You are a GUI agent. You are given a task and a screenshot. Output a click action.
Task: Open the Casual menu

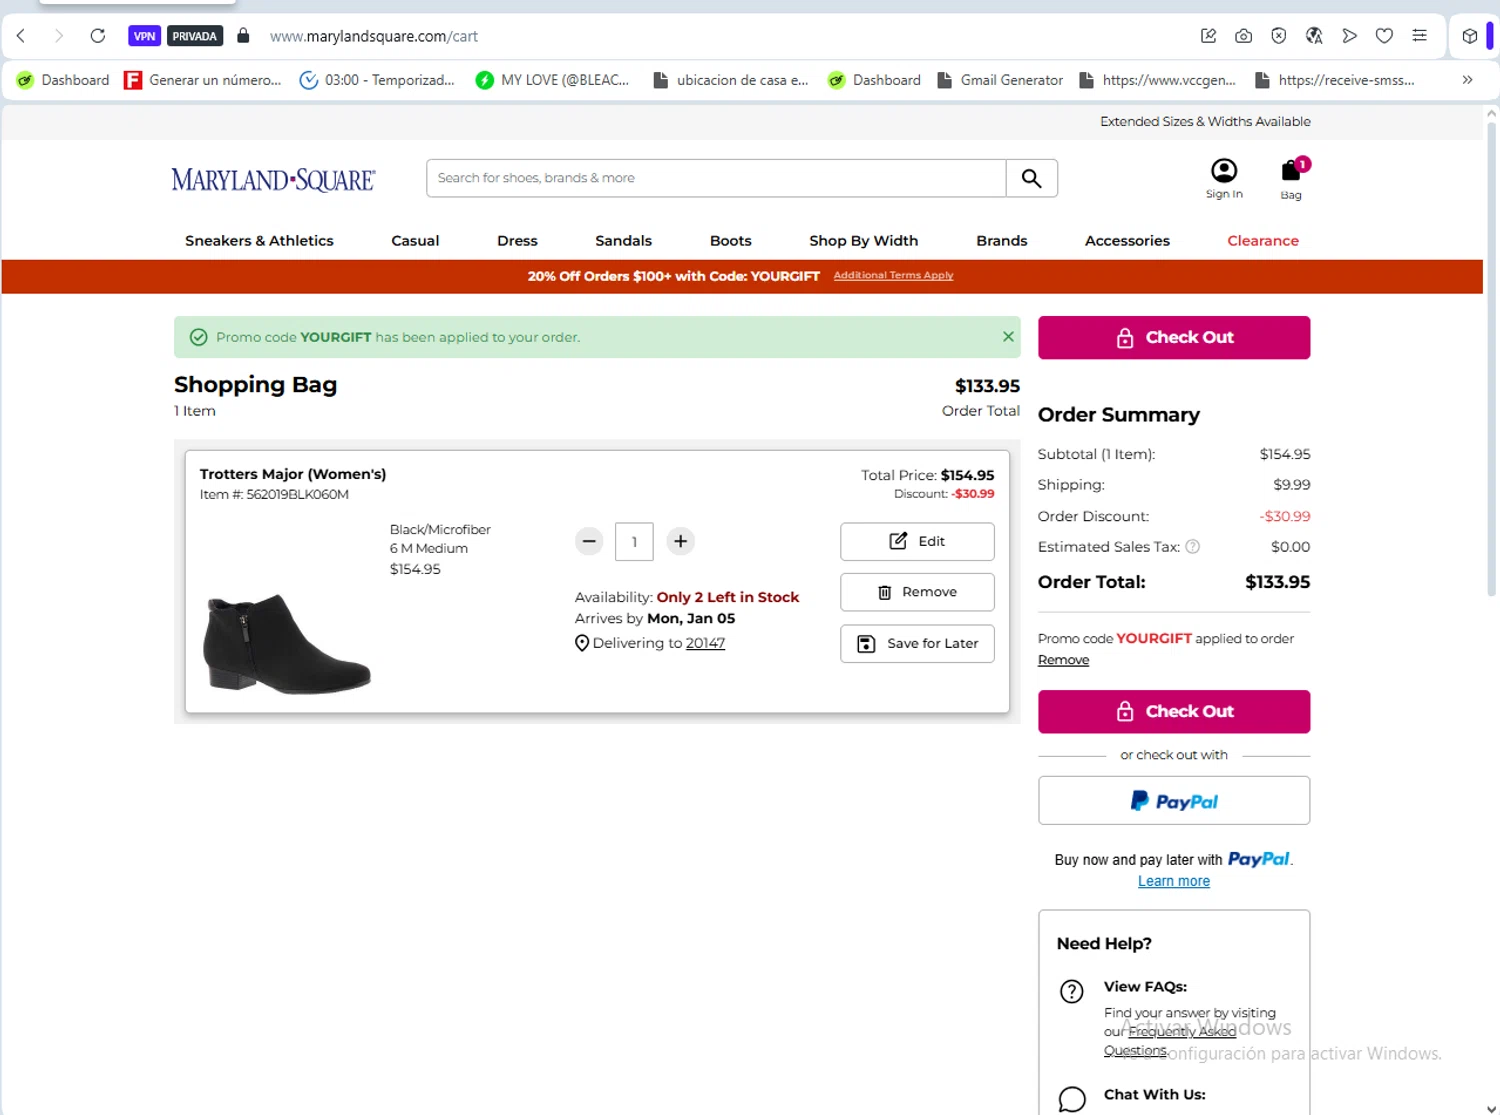click(x=415, y=241)
